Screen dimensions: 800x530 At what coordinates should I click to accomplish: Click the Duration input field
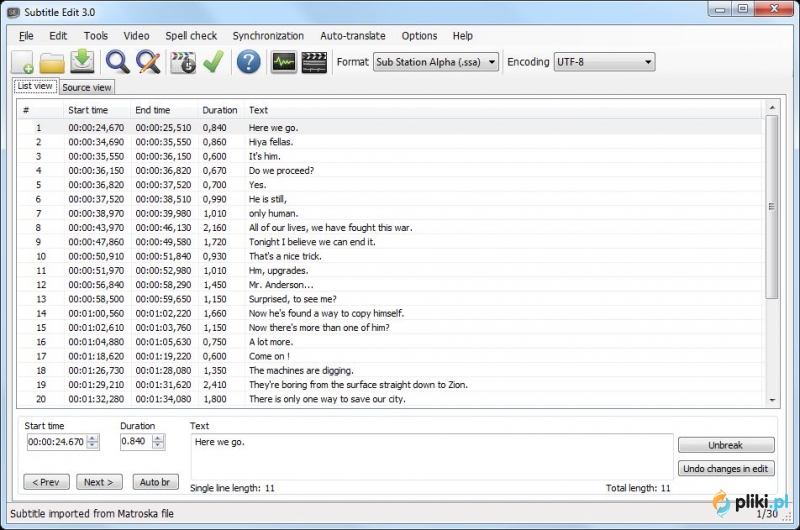pyautogui.click(x=136, y=442)
